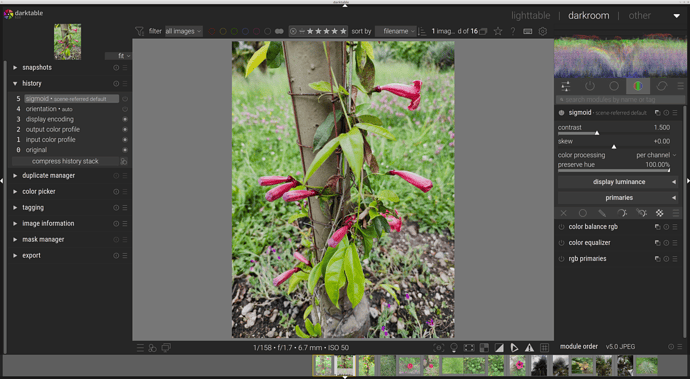Toggle the clipping warning triangle indicator
This screenshot has height=379, width=690.
click(x=529, y=348)
